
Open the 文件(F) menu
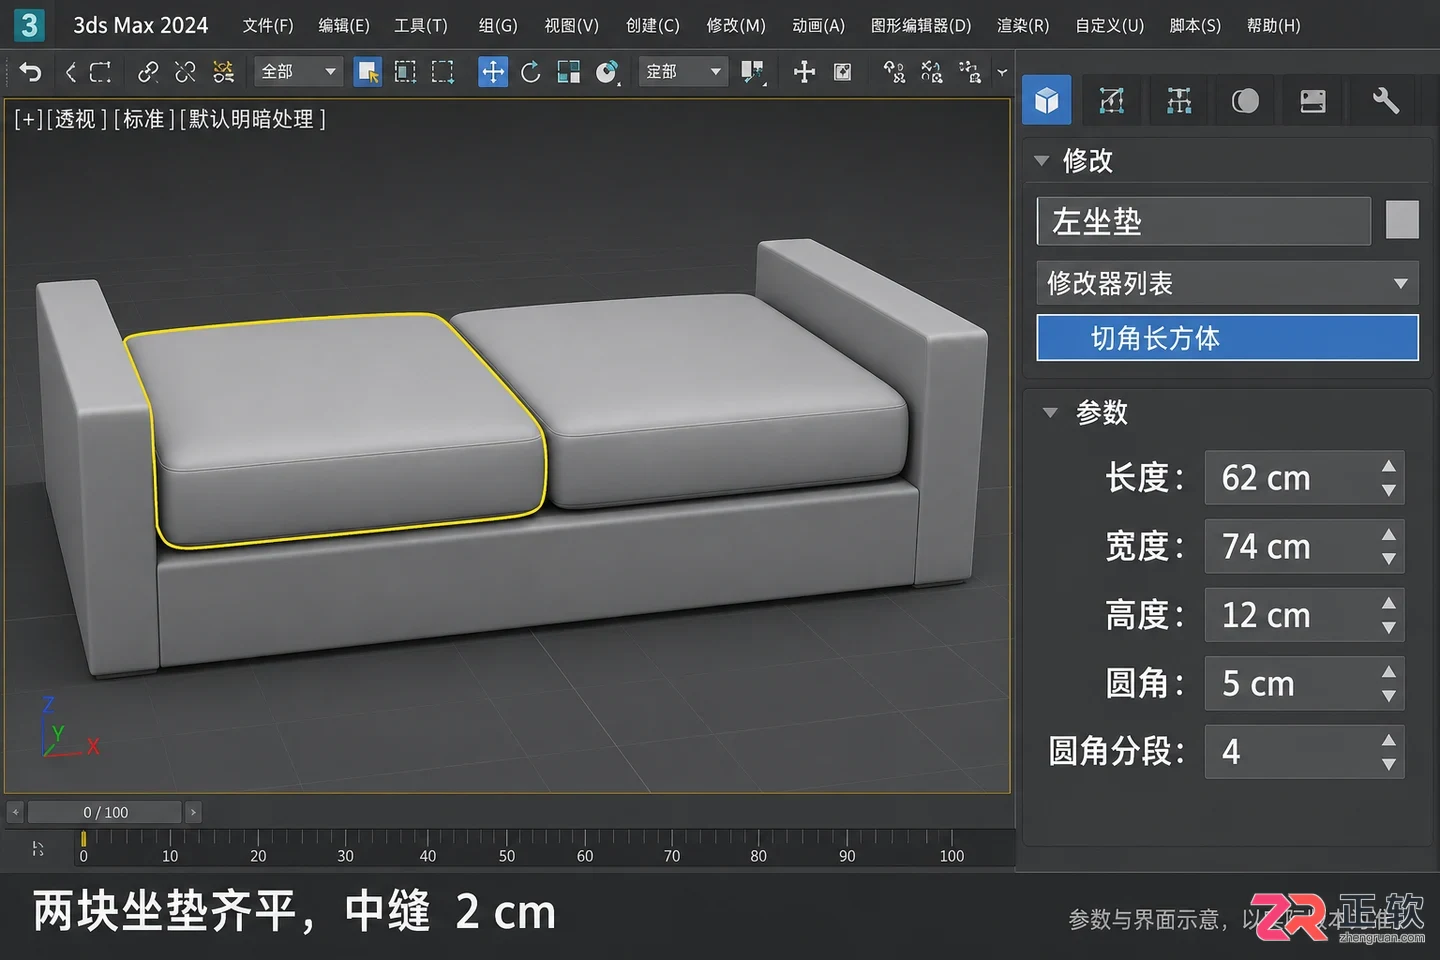click(268, 26)
